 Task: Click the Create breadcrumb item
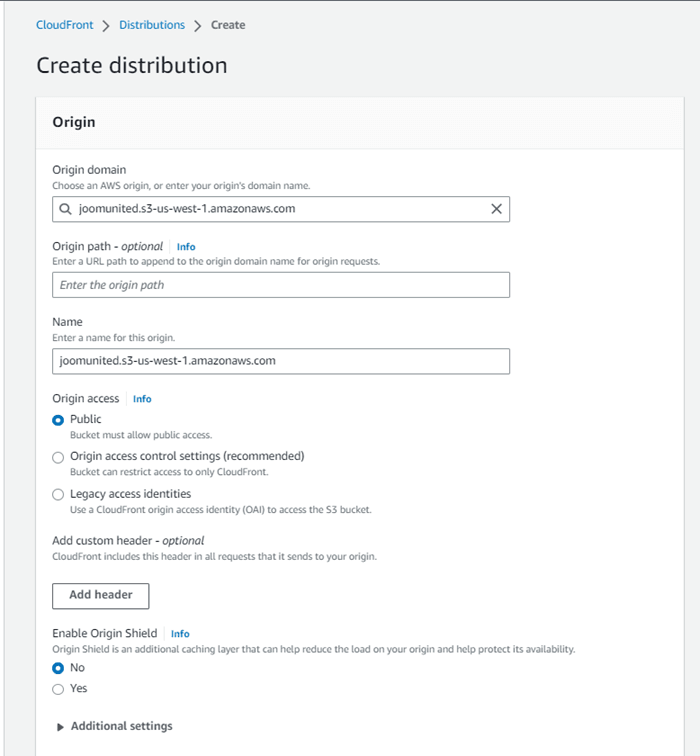[x=228, y=25]
